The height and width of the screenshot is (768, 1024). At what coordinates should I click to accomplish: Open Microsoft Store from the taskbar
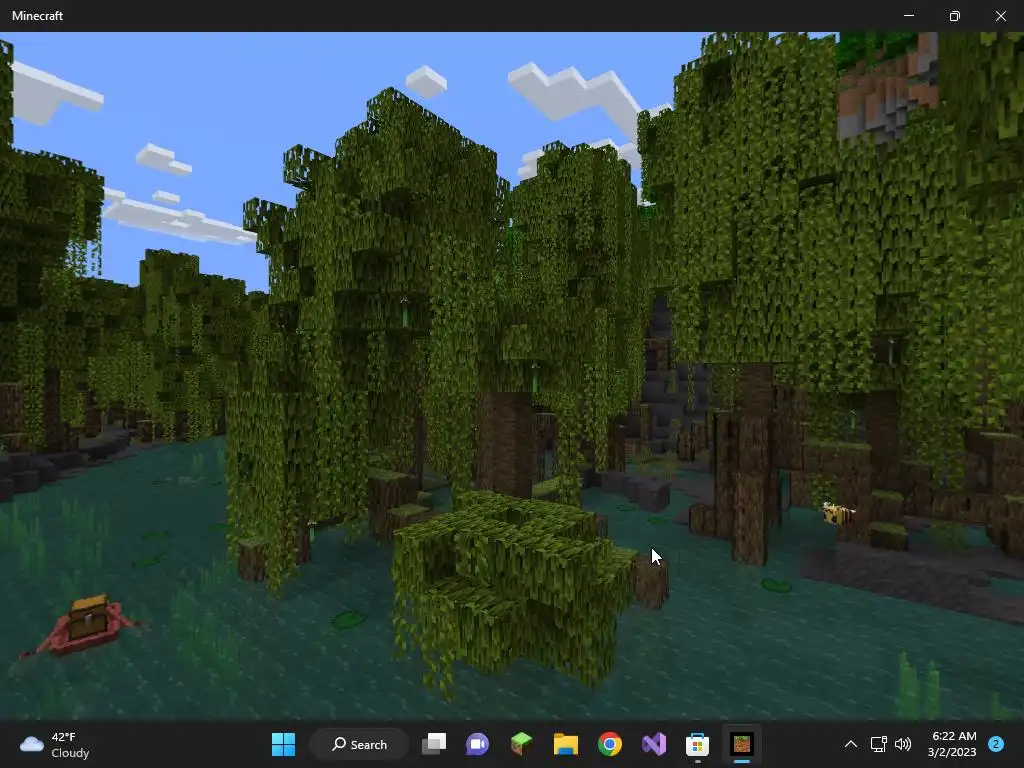tap(697, 744)
